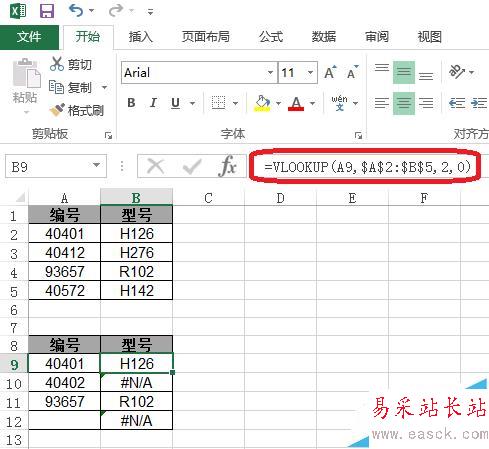This screenshot has height=449, width=489.
Task: Expand the font color dropdown arrow
Action: (x=312, y=104)
